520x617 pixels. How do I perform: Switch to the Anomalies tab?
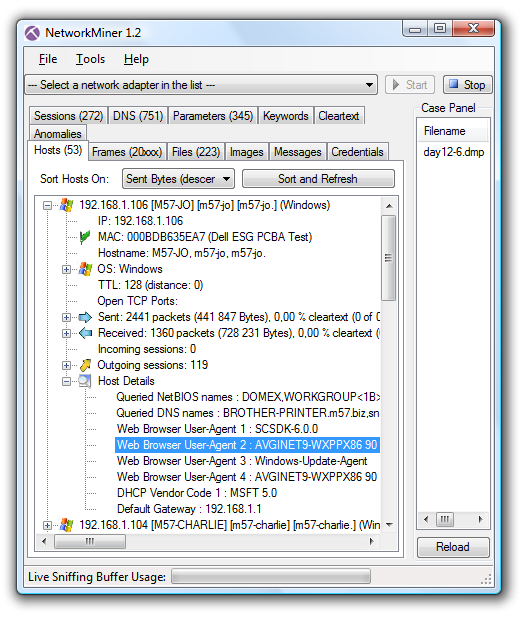click(58, 134)
